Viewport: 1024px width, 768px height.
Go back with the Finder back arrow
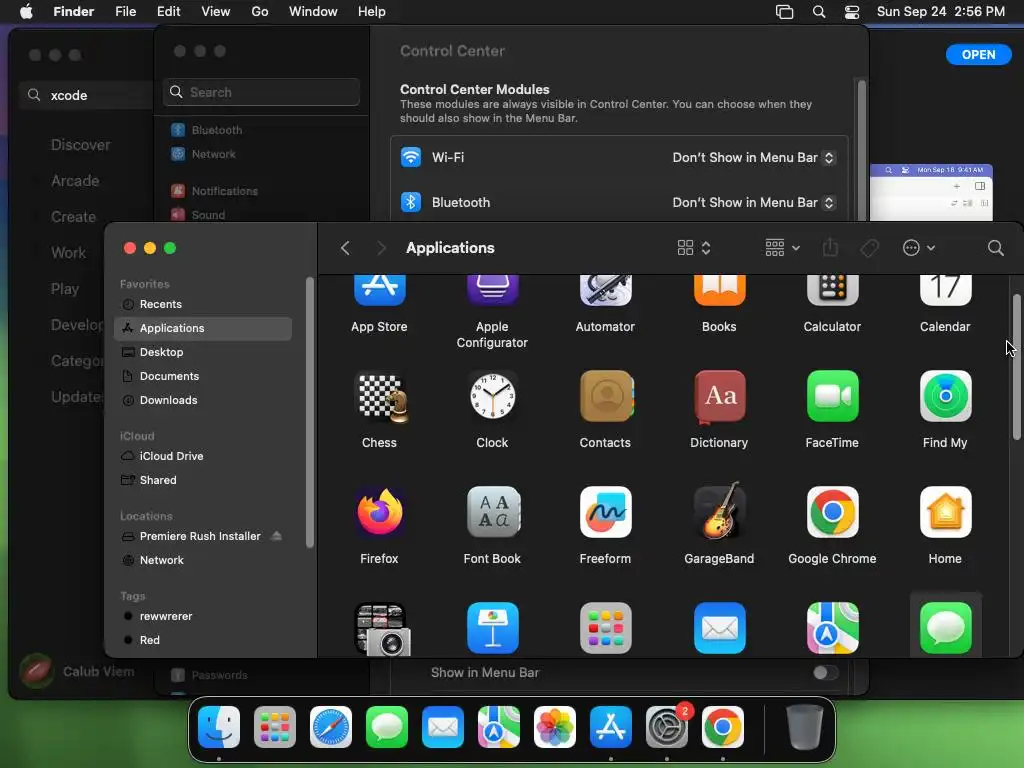345,248
